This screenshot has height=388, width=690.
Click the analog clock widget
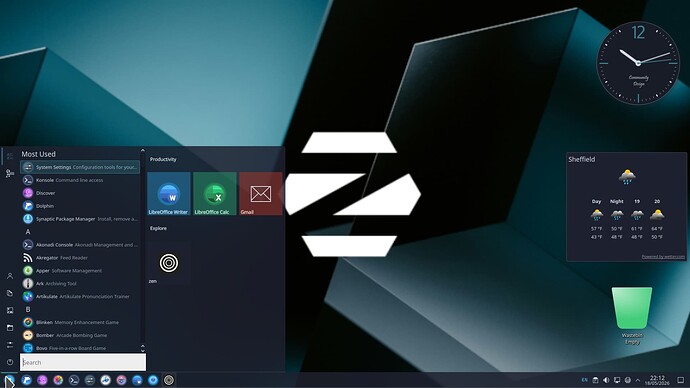click(x=638, y=63)
